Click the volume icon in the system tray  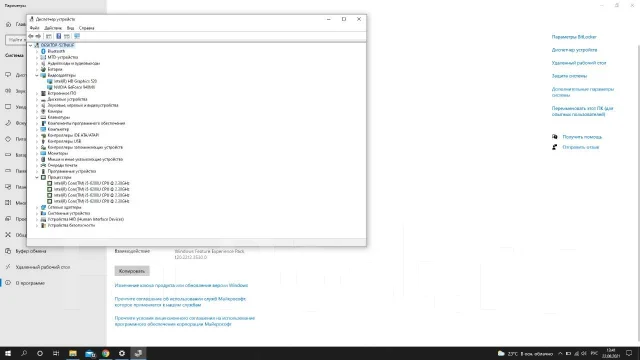(584, 353)
